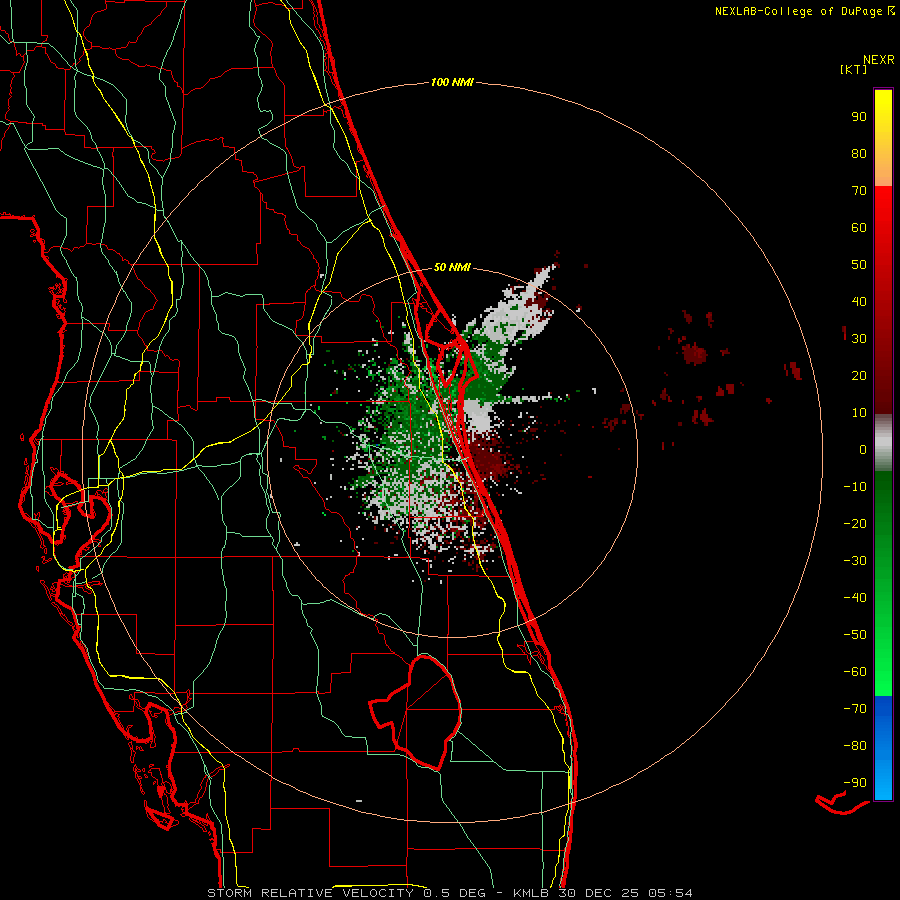The width and height of the screenshot is (900, 900).
Task: Click the -90 value on the velocity scale
Action: pyautogui.click(x=855, y=782)
